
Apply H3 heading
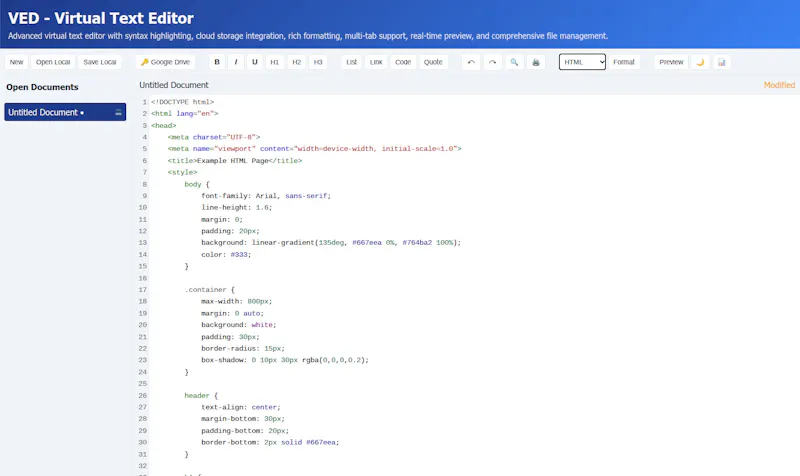point(318,62)
